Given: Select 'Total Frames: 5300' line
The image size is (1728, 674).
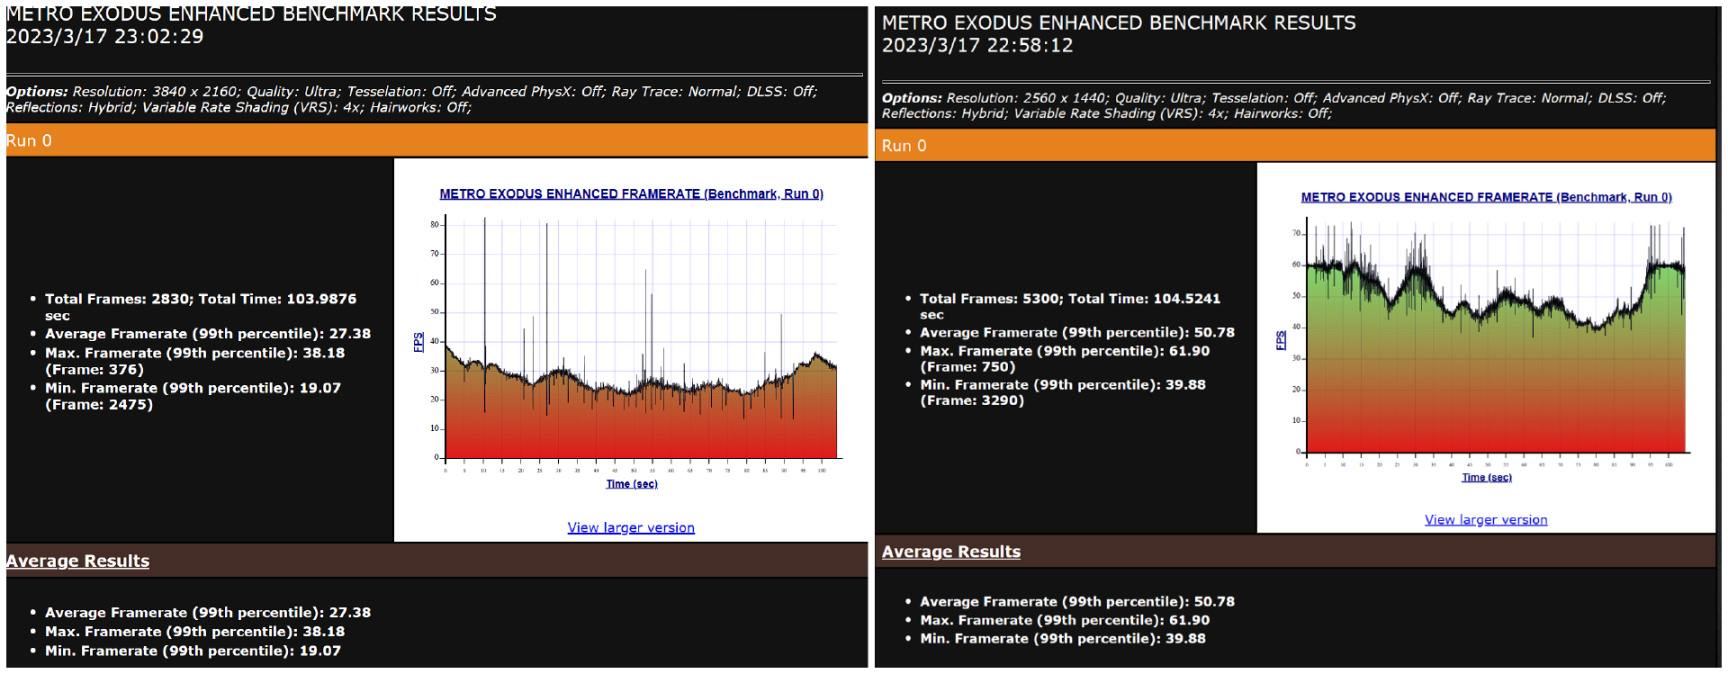Looking at the screenshot, I should [1070, 306].
